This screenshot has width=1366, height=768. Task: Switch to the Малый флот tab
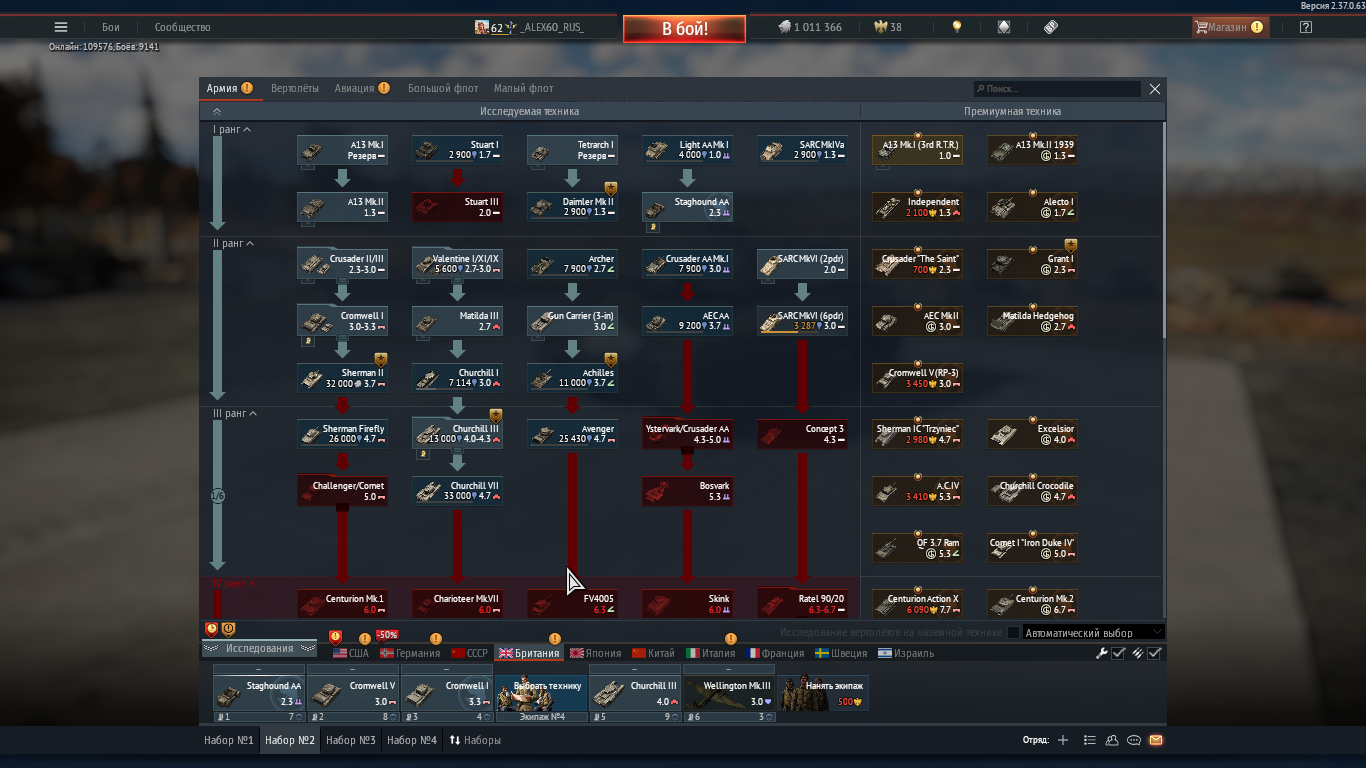click(x=524, y=88)
